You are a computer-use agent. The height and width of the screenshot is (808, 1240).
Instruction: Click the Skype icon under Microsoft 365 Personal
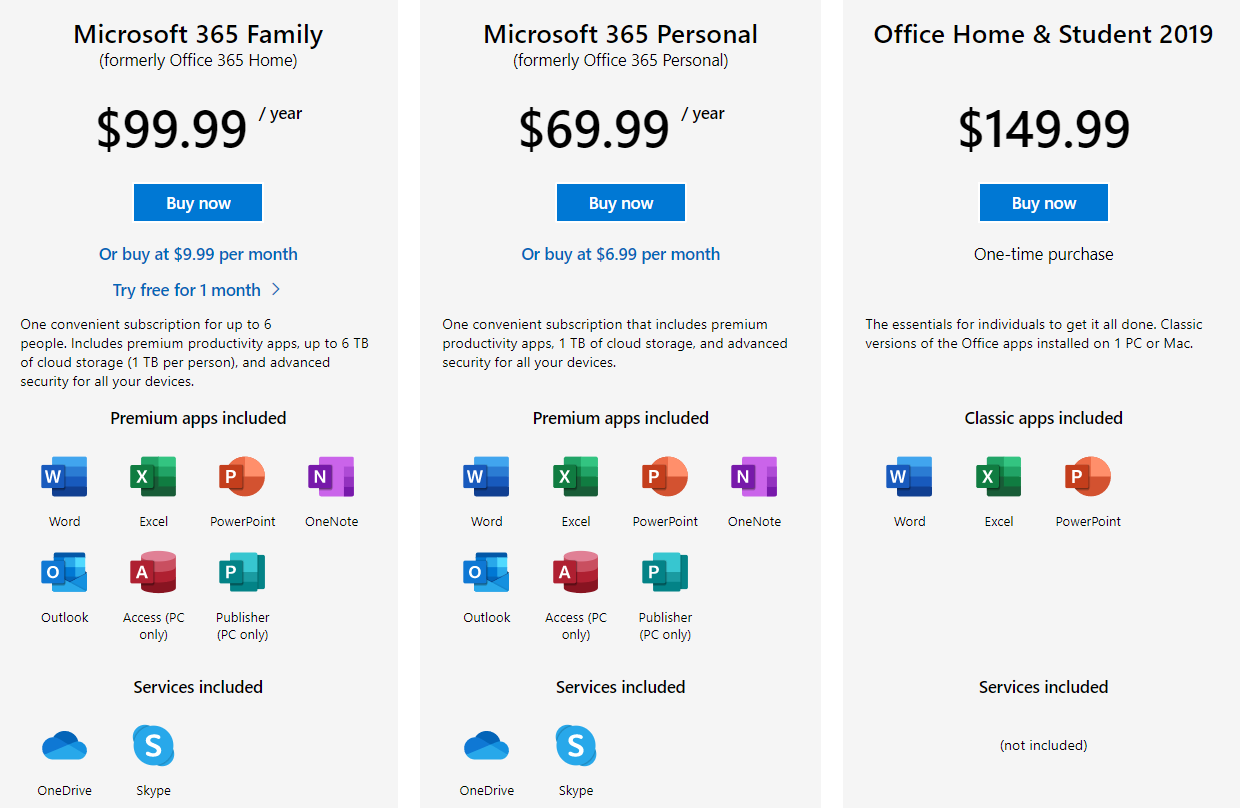576,745
